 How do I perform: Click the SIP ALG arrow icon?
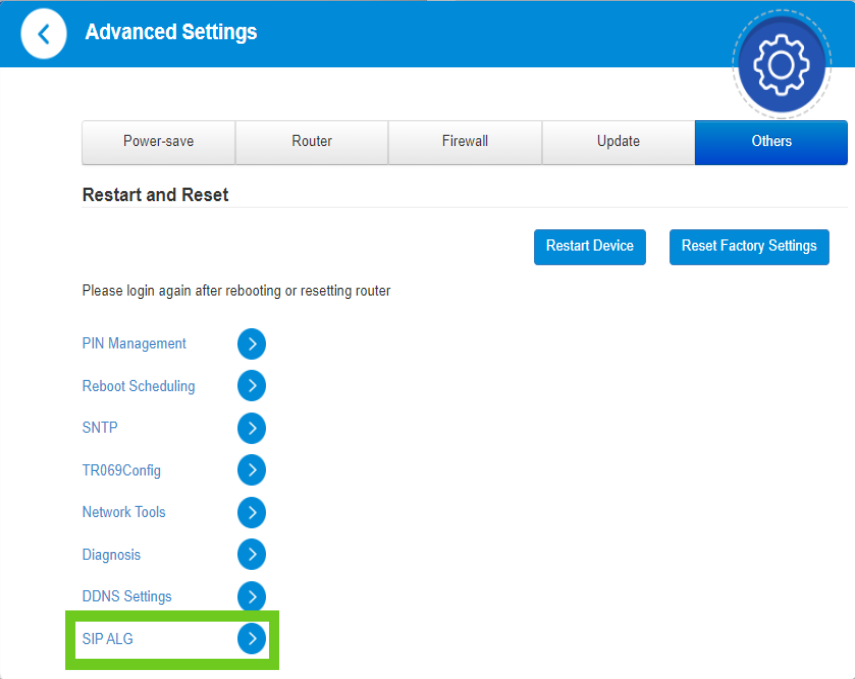(252, 639)
